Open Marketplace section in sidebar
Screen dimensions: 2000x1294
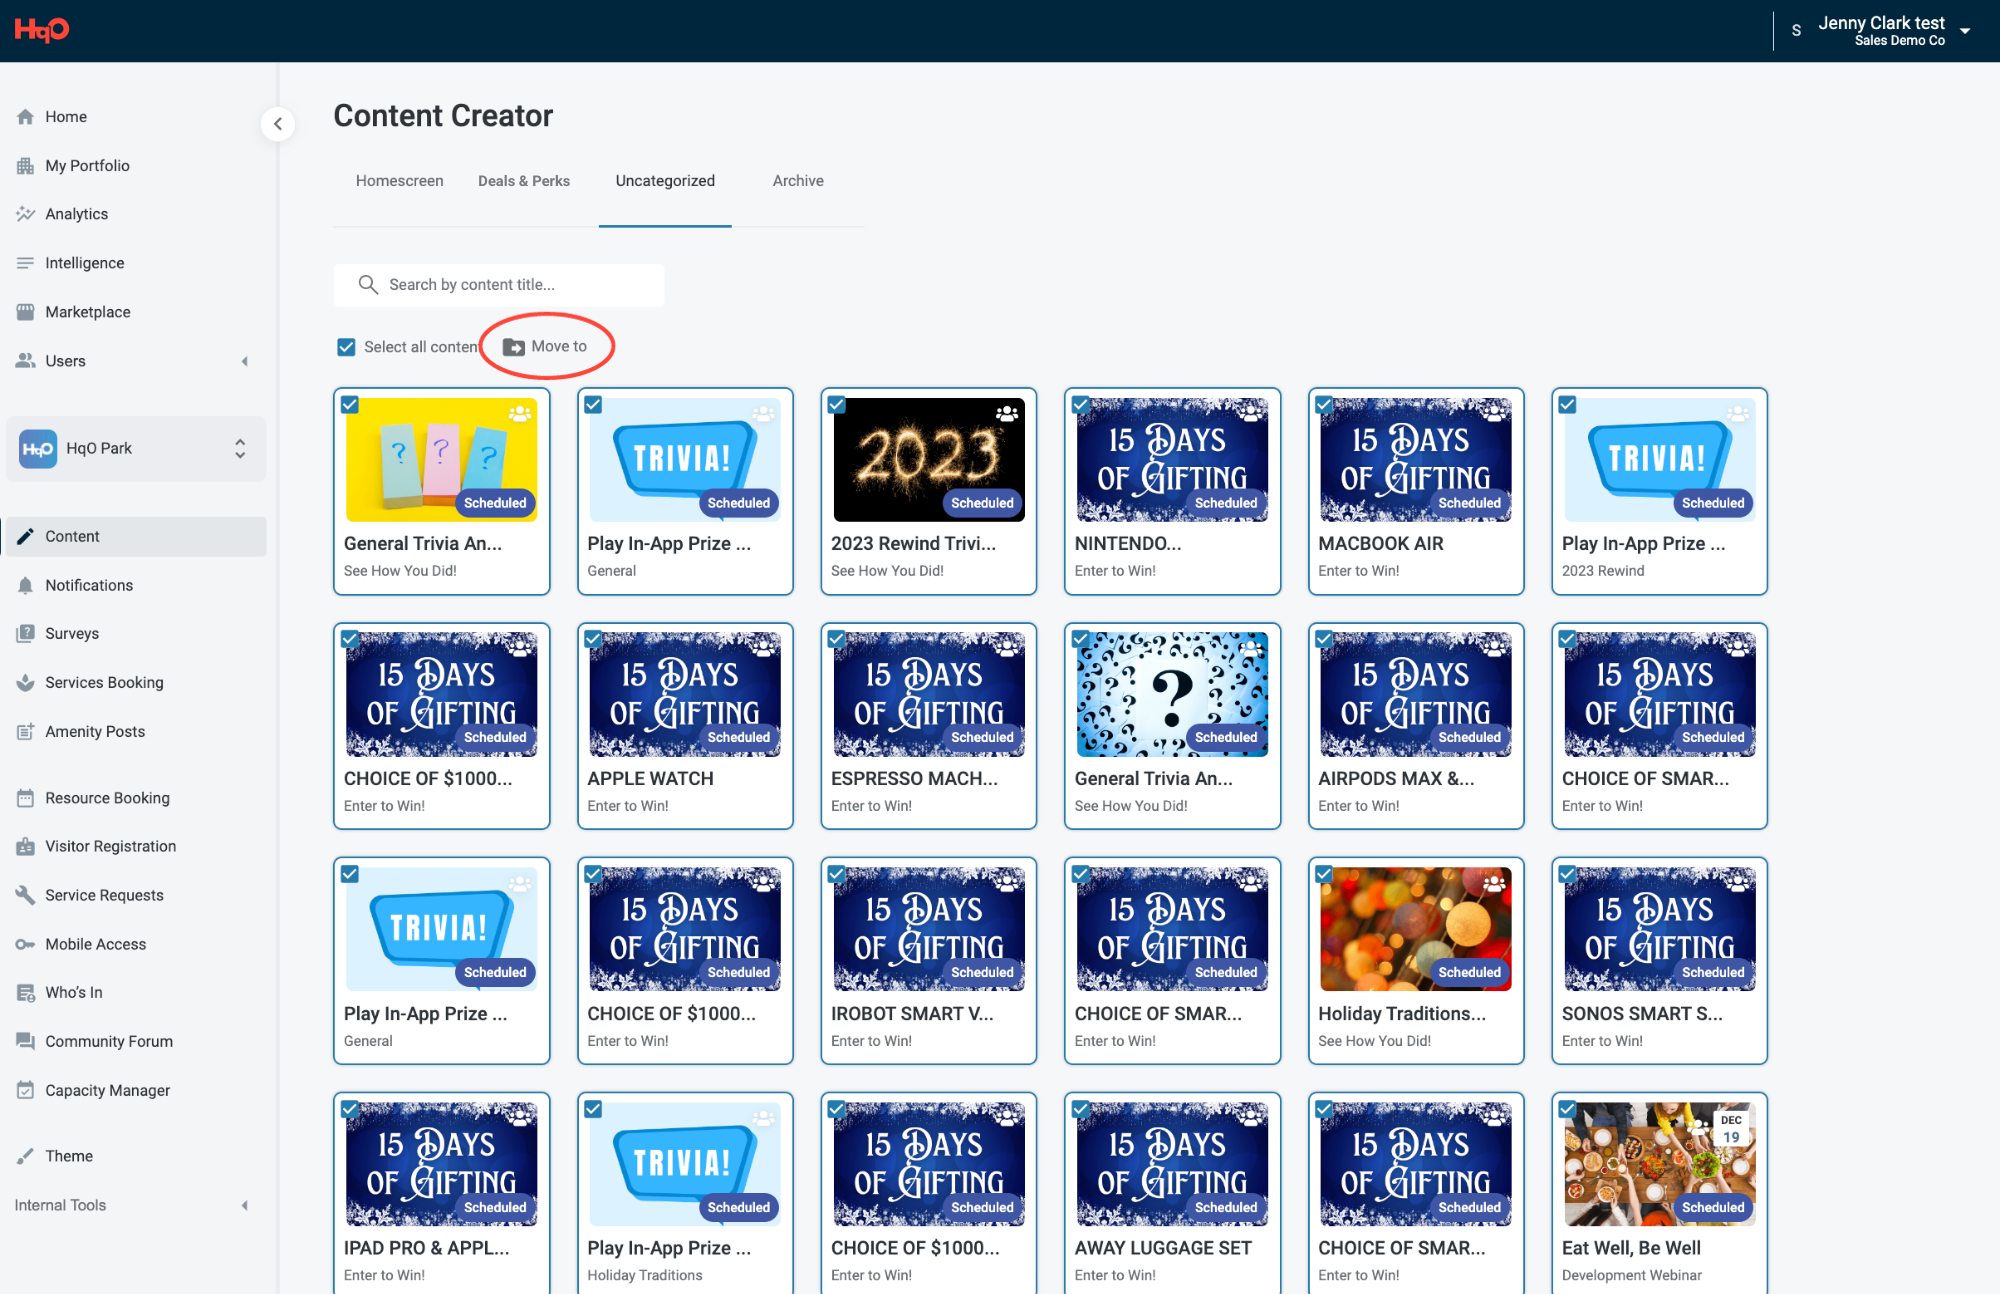pos(87,312)
